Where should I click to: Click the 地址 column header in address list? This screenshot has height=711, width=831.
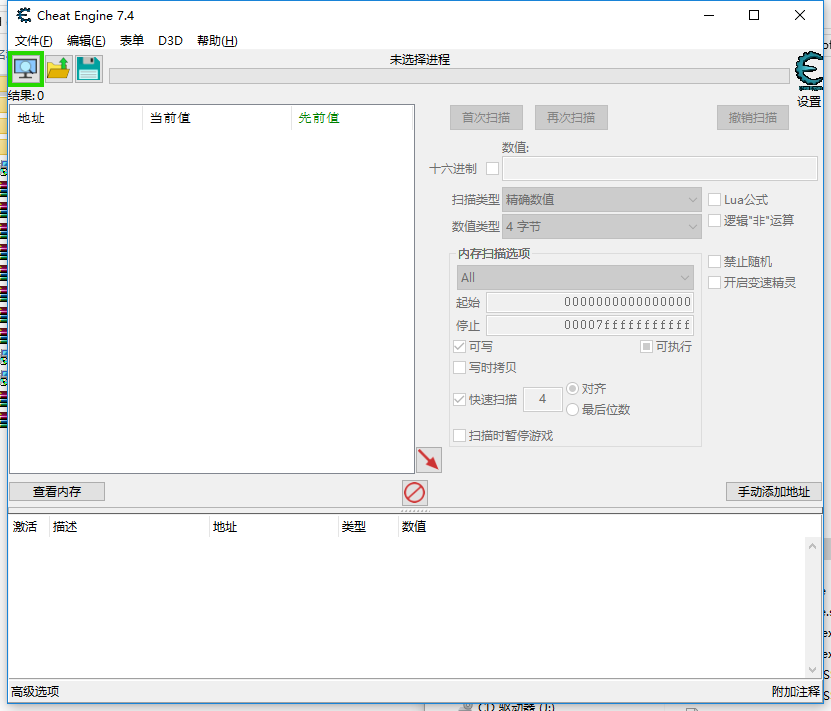273,527
